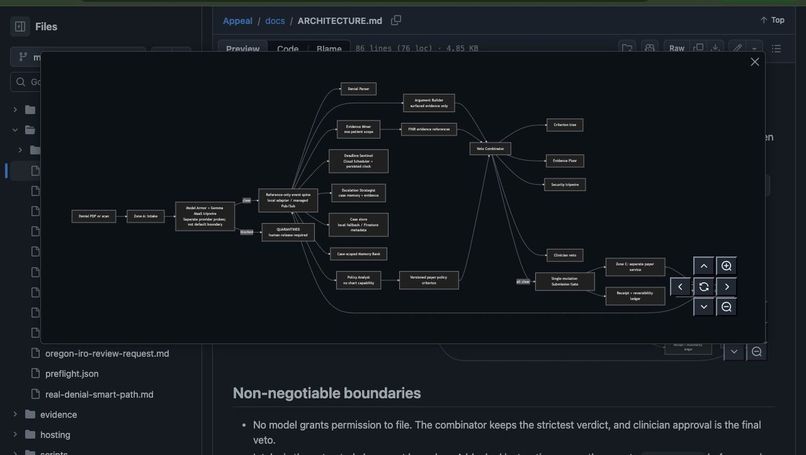Click the Receipt + reversibility ledger node
Screen dimensions: 806x455
tap(635, 296)
